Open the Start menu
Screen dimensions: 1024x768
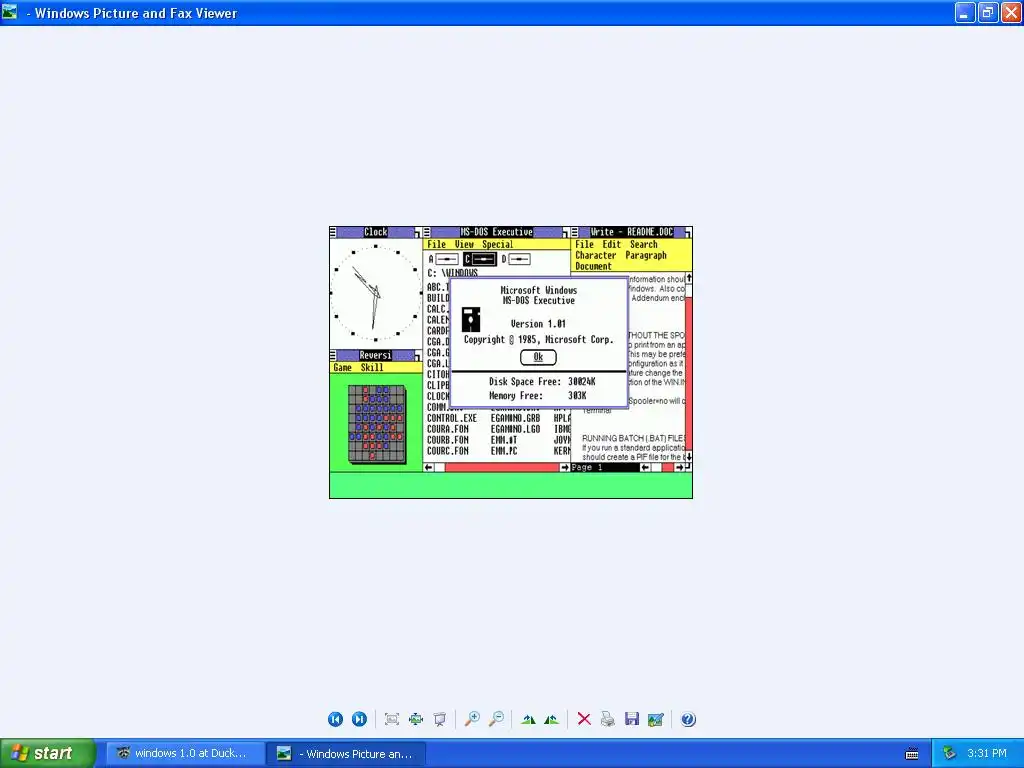click(47, 753)
